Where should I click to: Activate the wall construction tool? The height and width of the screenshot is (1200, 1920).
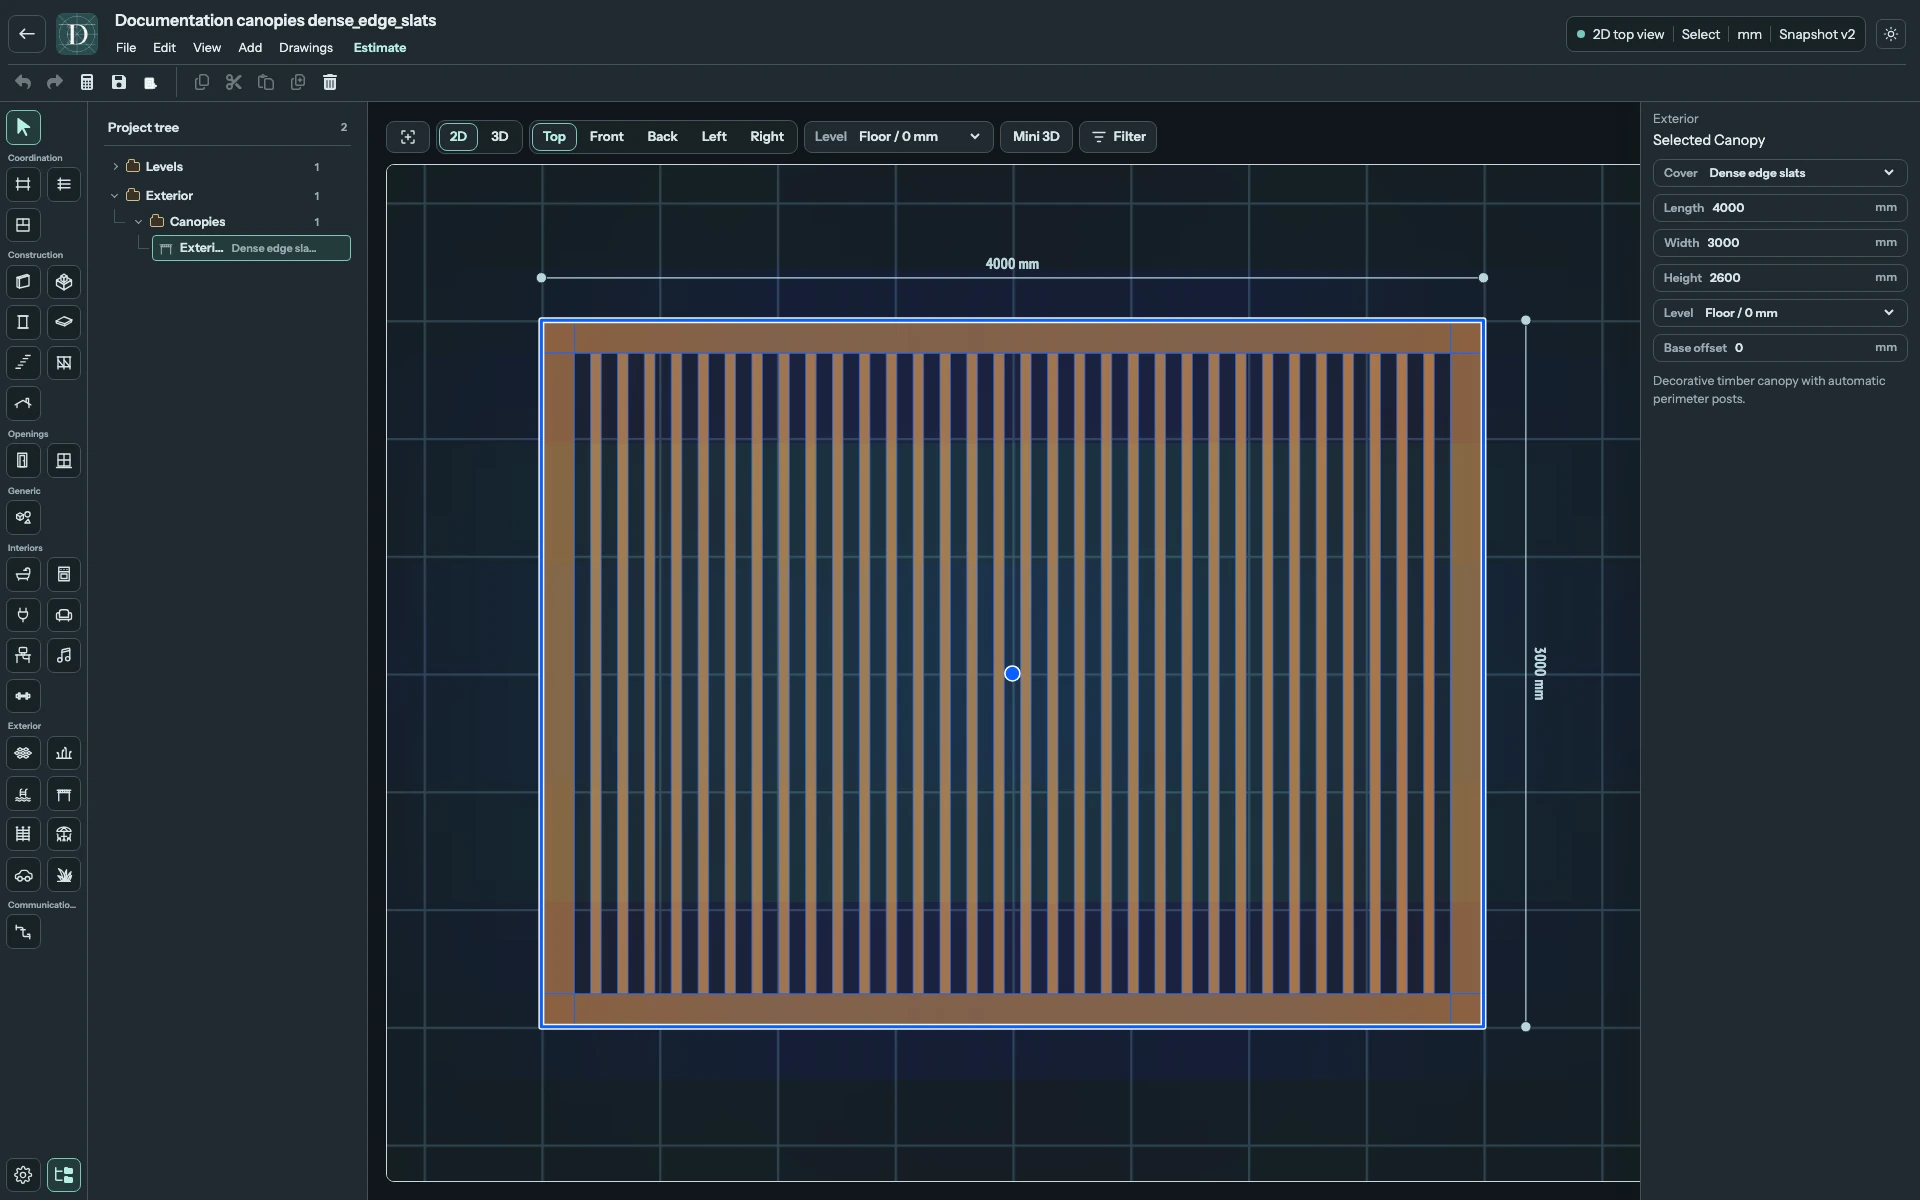[x=23, y=282]
